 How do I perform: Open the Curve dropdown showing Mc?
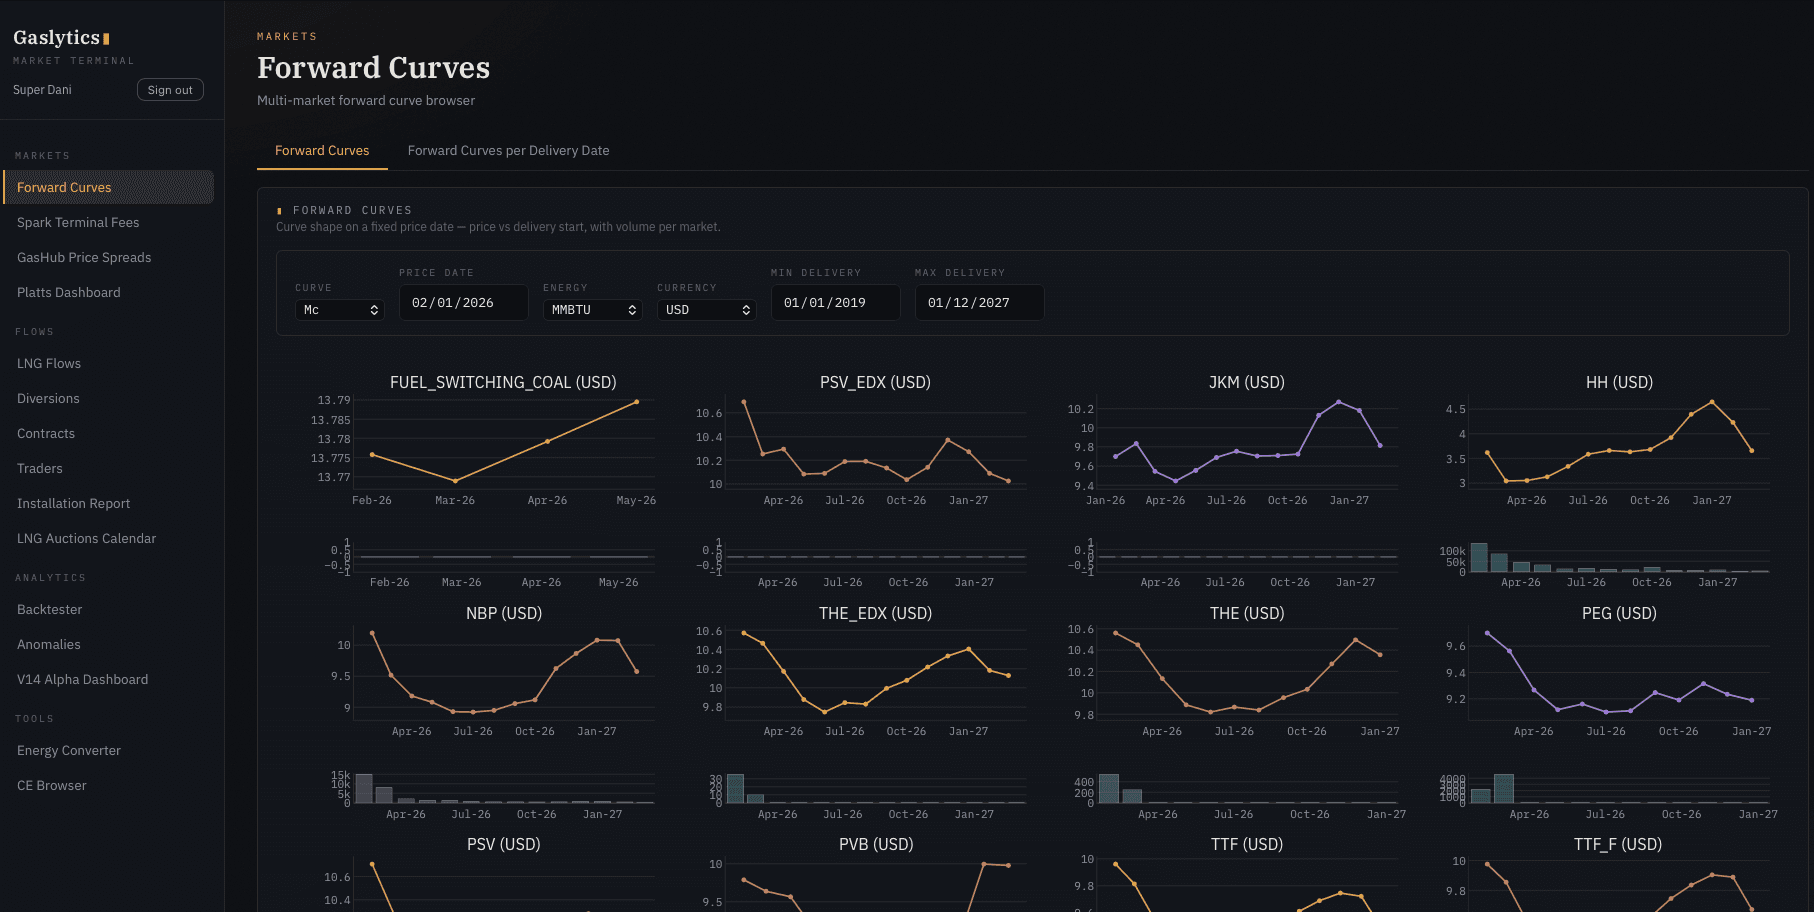coord(340,310)
